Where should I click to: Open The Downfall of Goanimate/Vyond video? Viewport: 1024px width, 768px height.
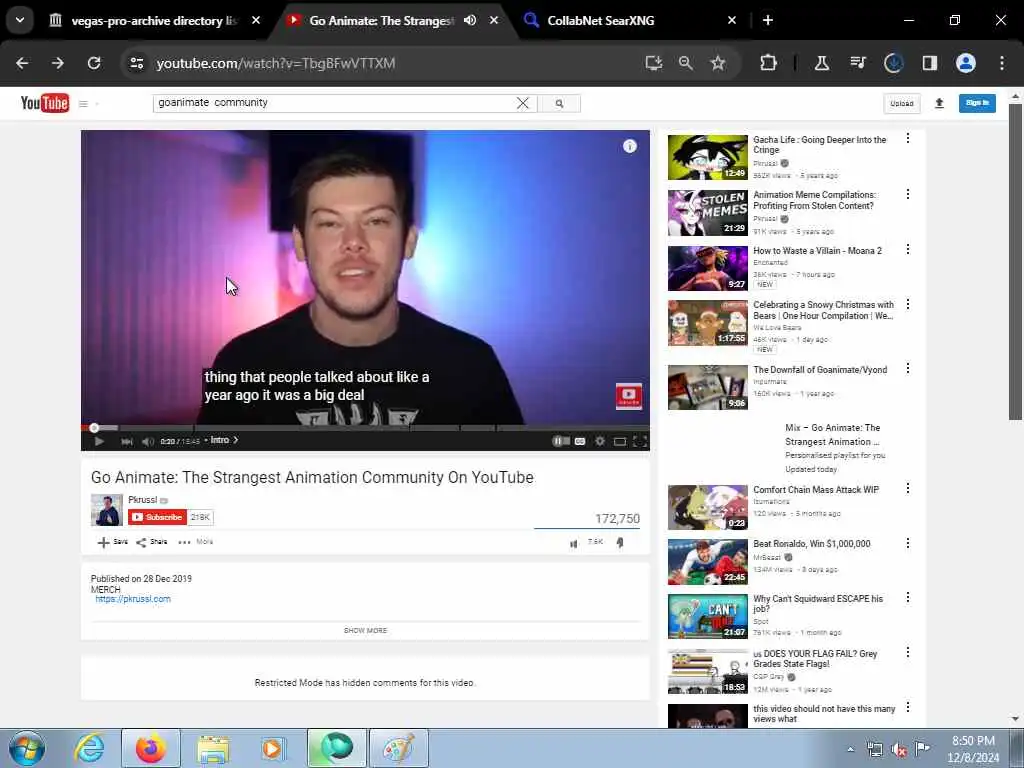[820, 370]
